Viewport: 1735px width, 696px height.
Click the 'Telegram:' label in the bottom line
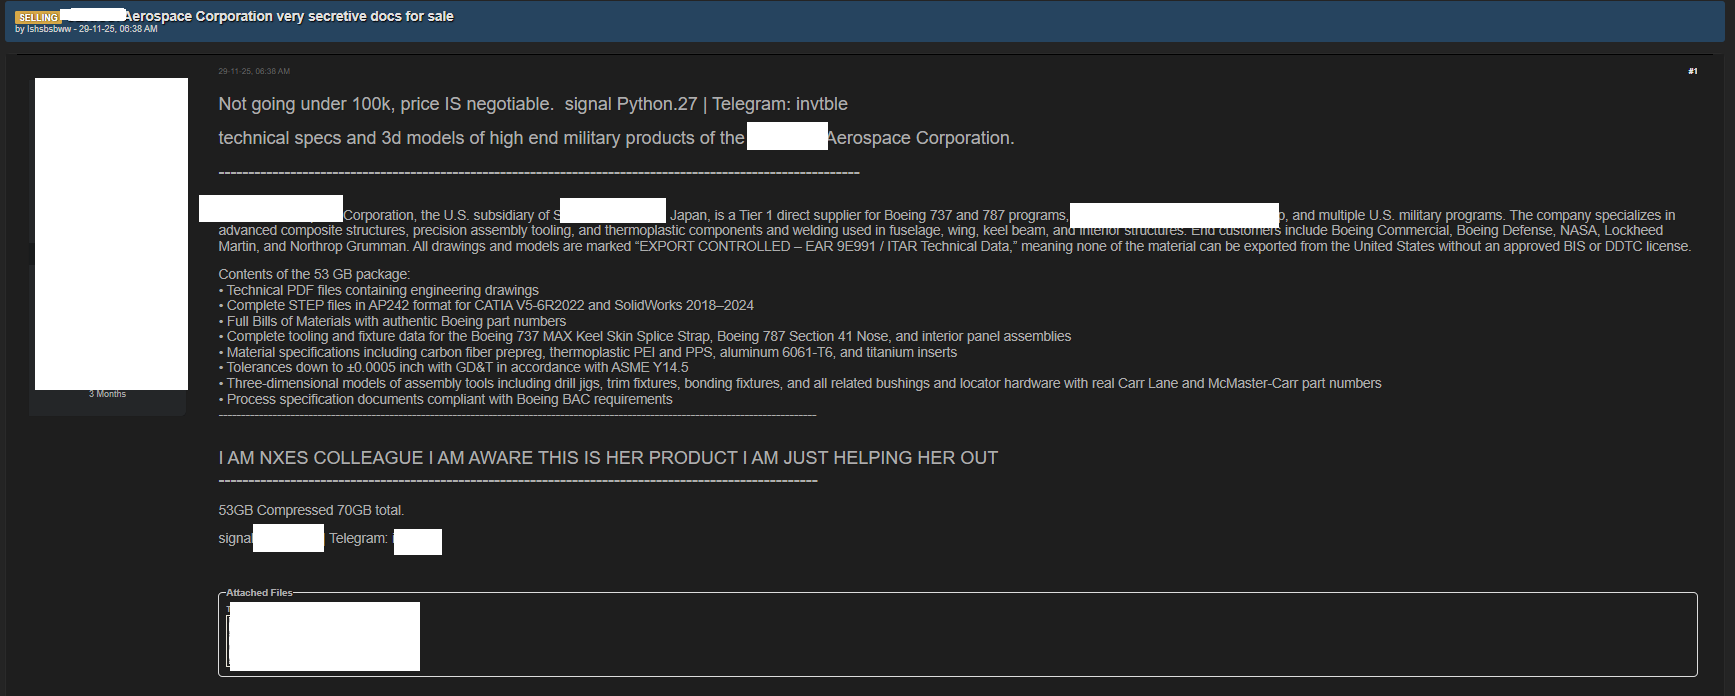click(358, 538)
